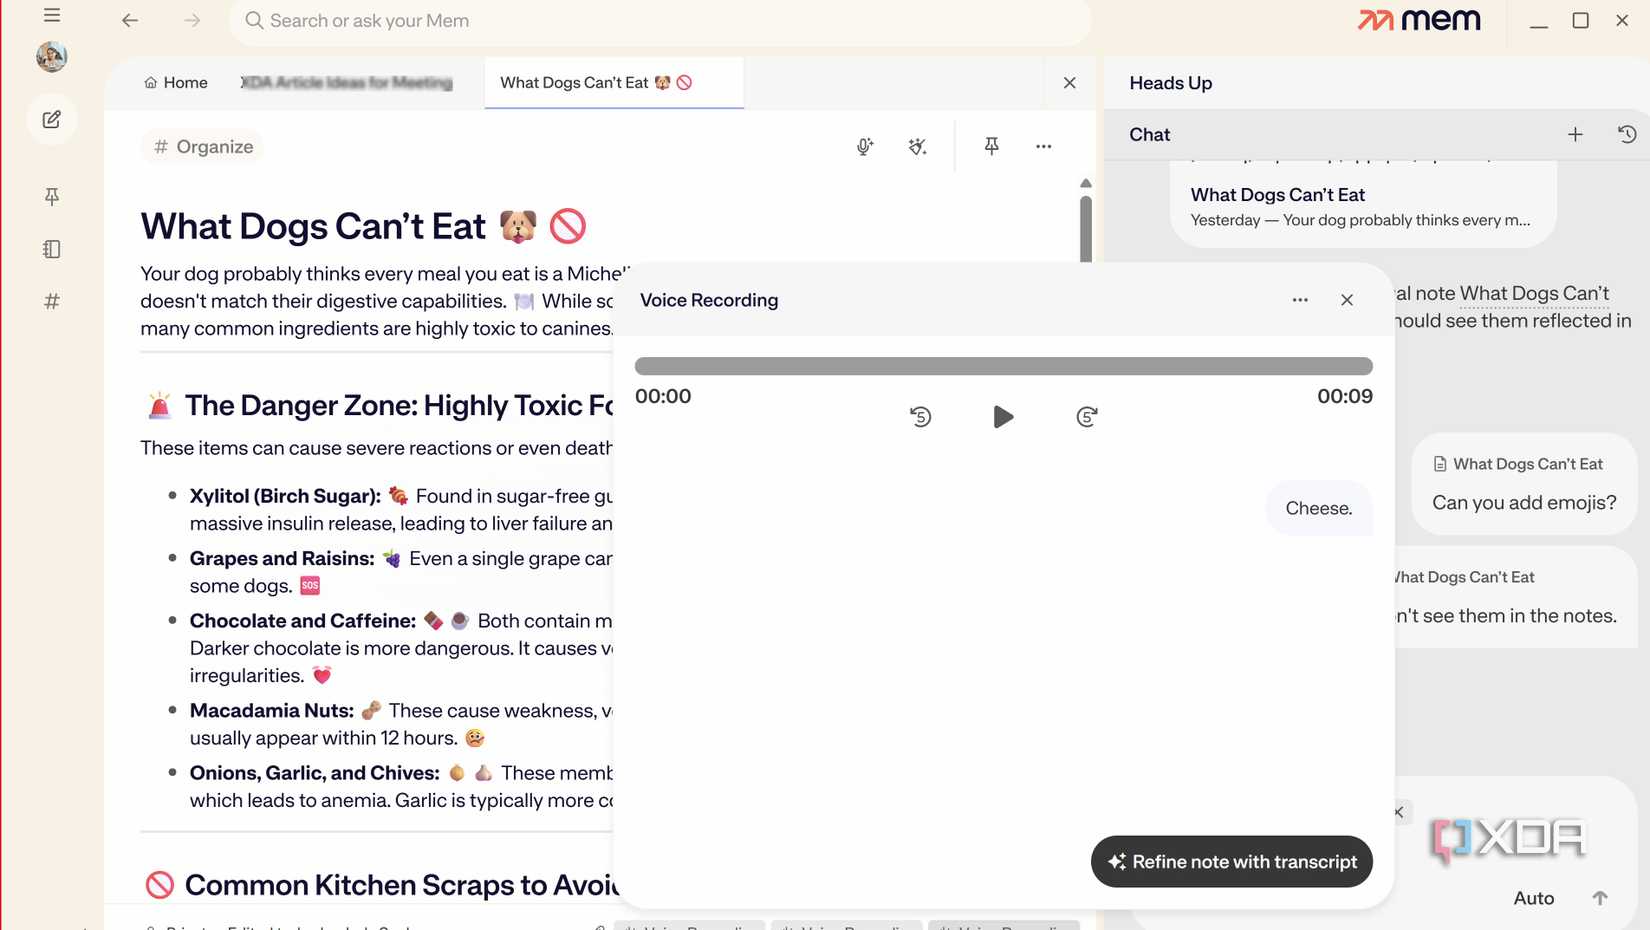Create a new note with pencil icon
The height and width of the screenshot is (930, 1650).
click(52, 120)
